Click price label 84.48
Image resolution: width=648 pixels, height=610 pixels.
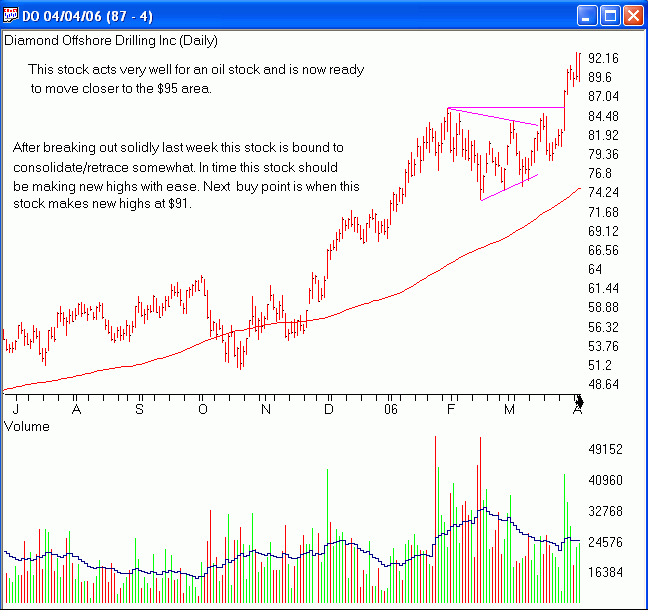[603, 116]
